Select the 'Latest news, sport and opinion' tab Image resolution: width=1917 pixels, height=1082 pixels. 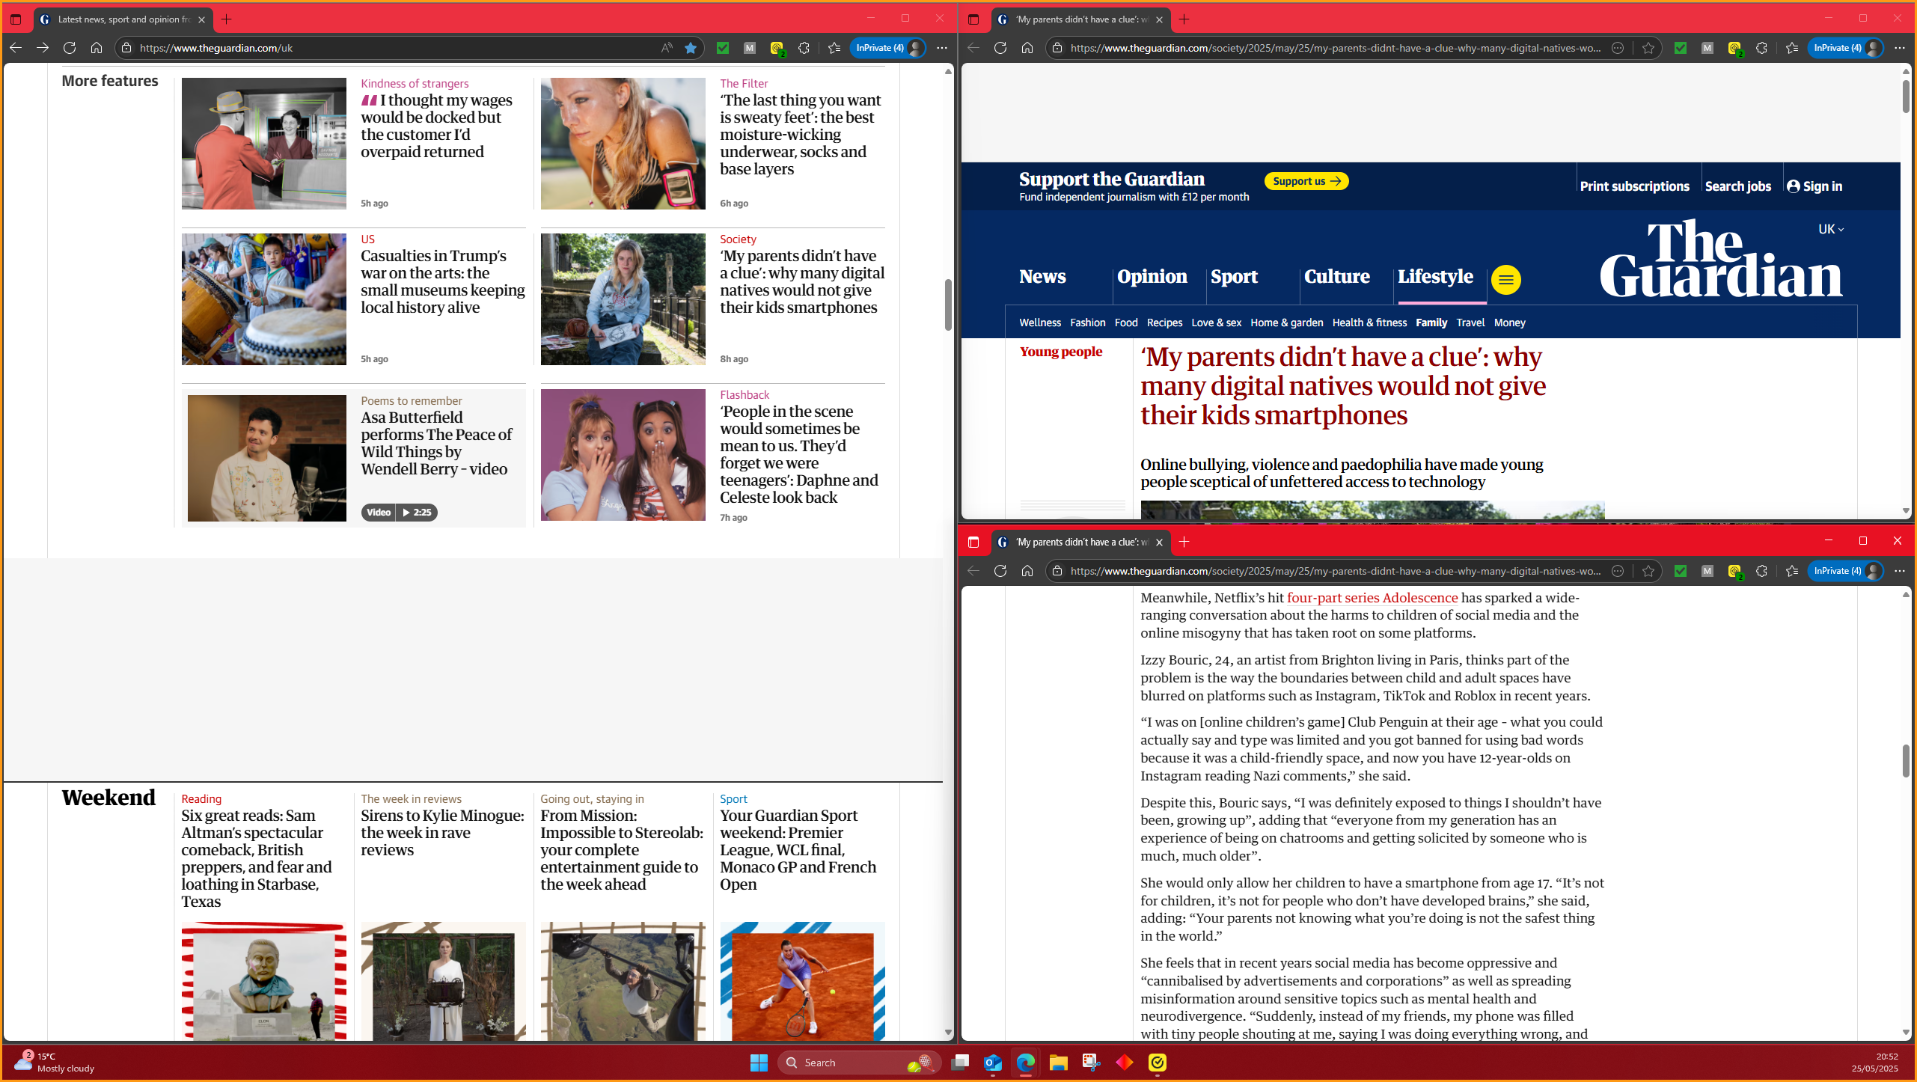click(x=122, y=19)
